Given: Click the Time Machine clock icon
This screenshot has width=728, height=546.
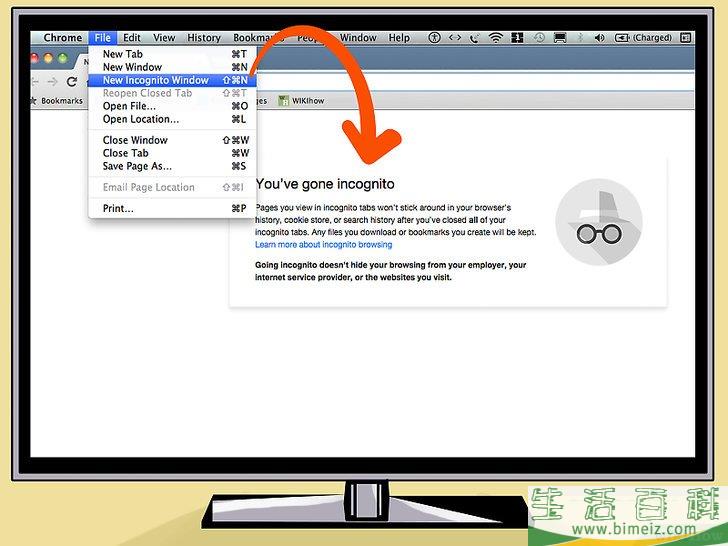Looking at the screenshot, I should pyautogui.click(x=538, y=38).
